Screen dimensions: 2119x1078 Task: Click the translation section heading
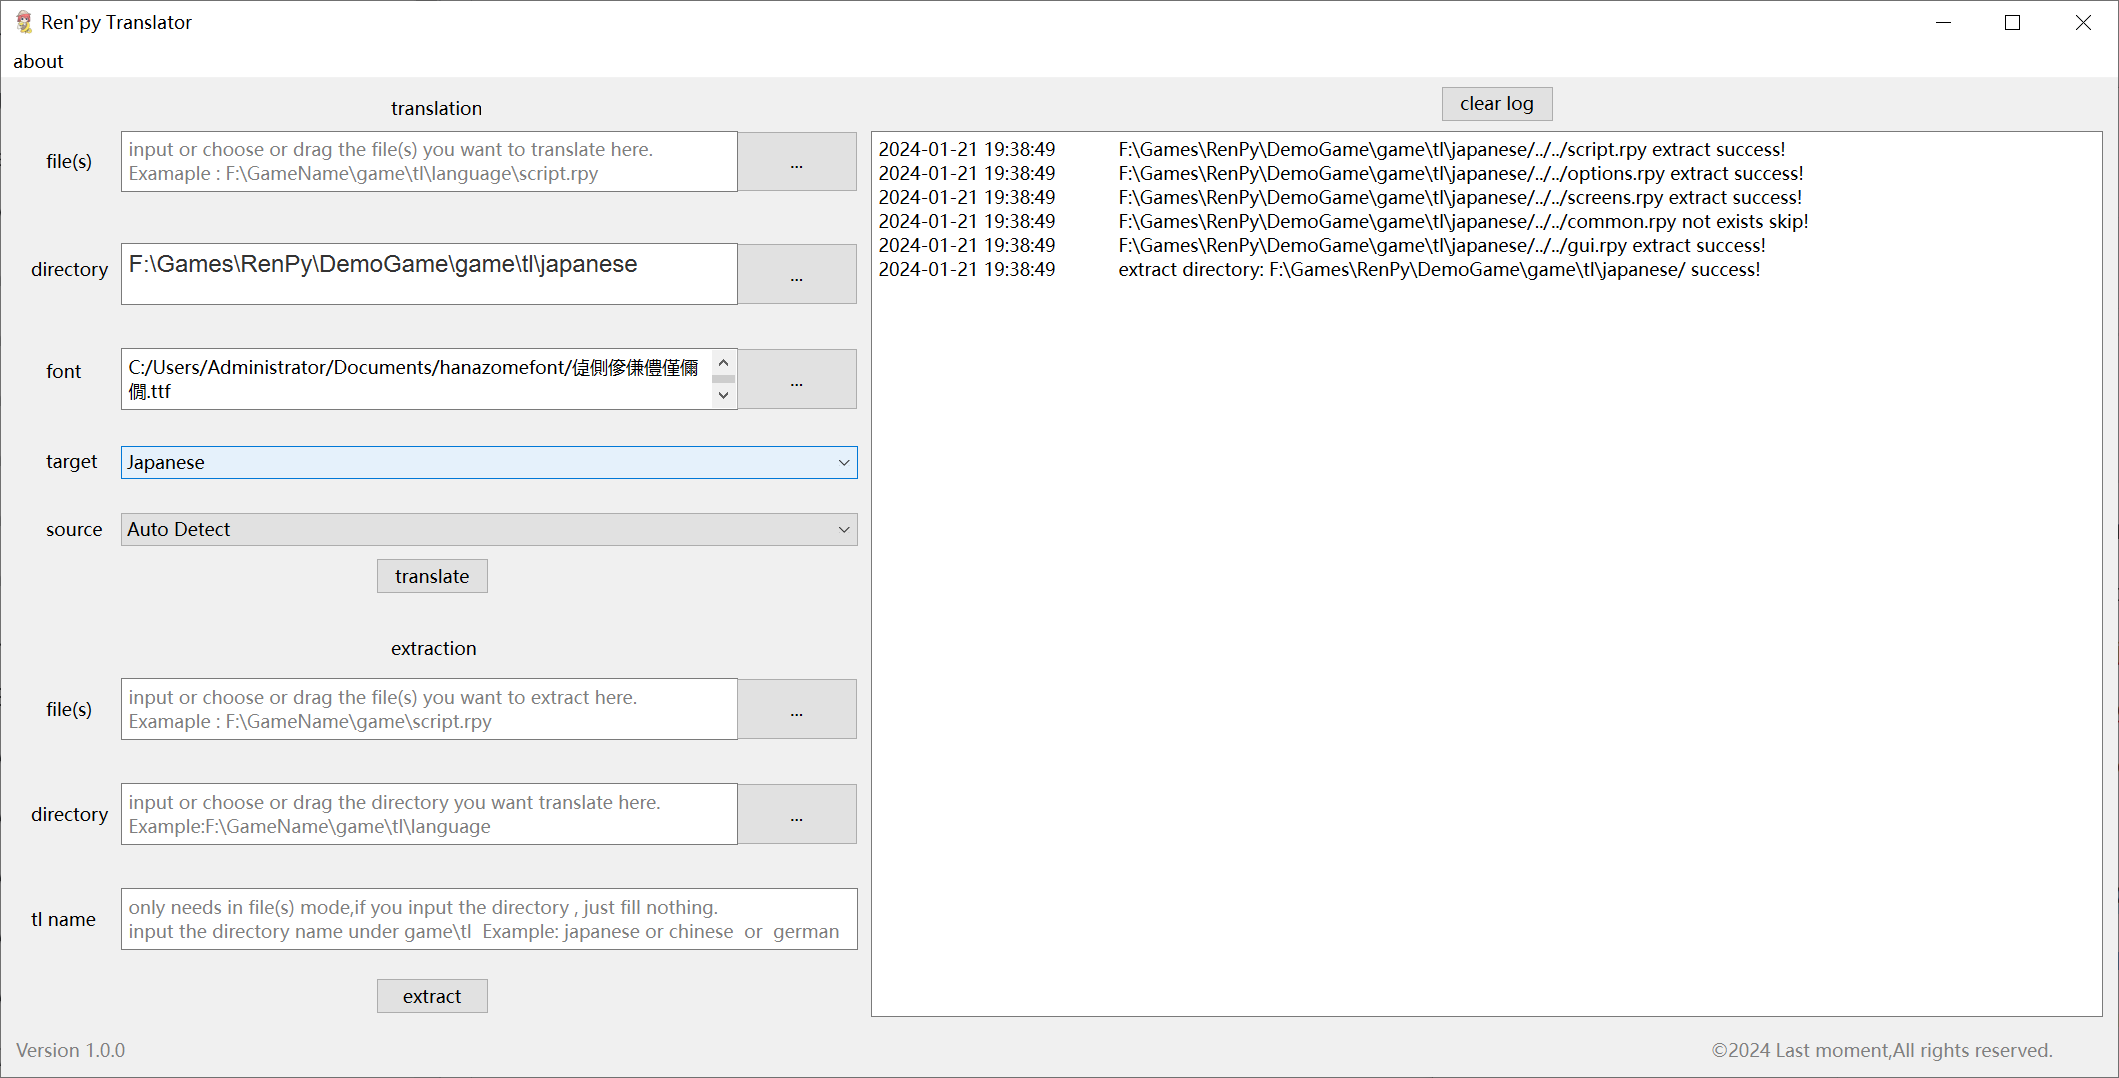pos(436,108)
